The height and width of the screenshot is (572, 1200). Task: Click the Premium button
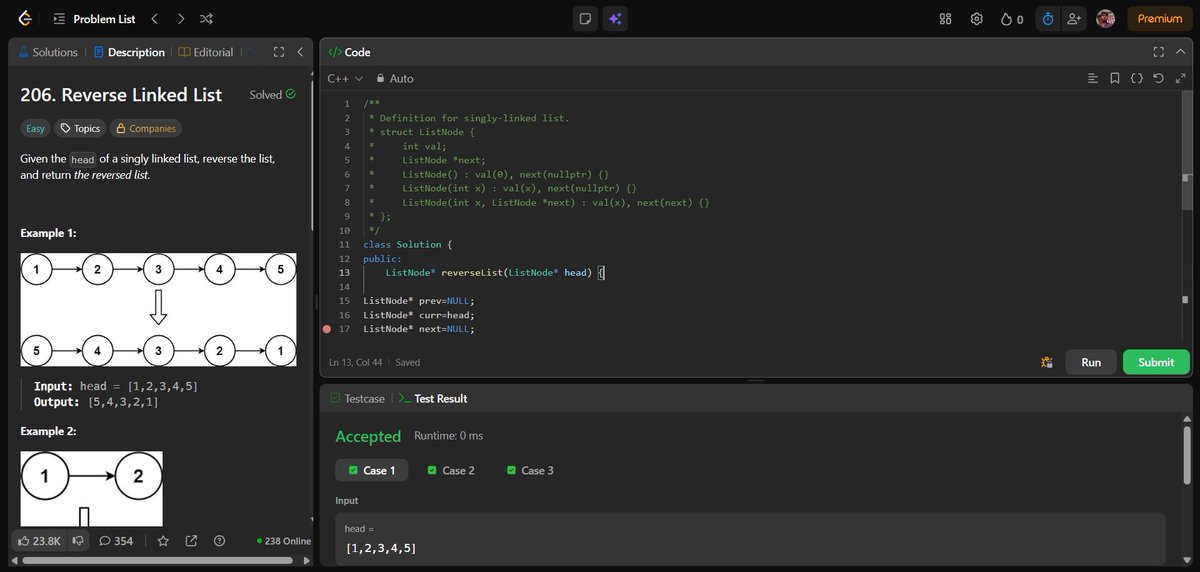coord(1160,19)
